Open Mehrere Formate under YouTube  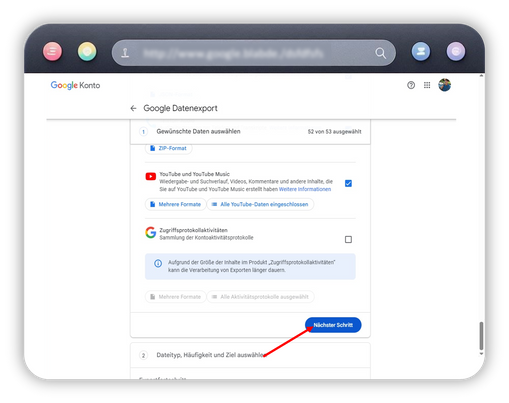176,204
